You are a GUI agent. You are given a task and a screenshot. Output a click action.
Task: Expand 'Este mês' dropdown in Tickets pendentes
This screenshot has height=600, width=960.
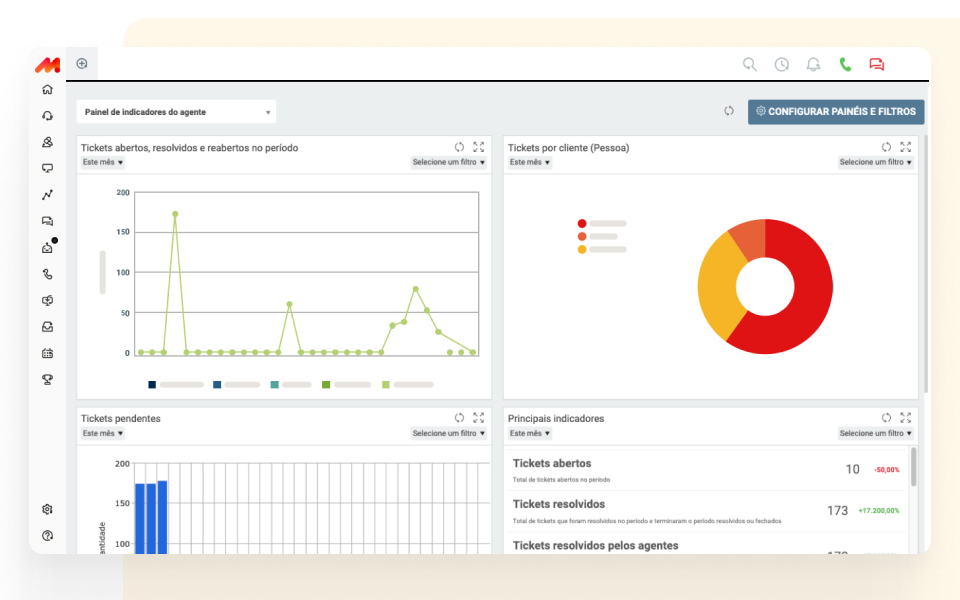[103, 433]
